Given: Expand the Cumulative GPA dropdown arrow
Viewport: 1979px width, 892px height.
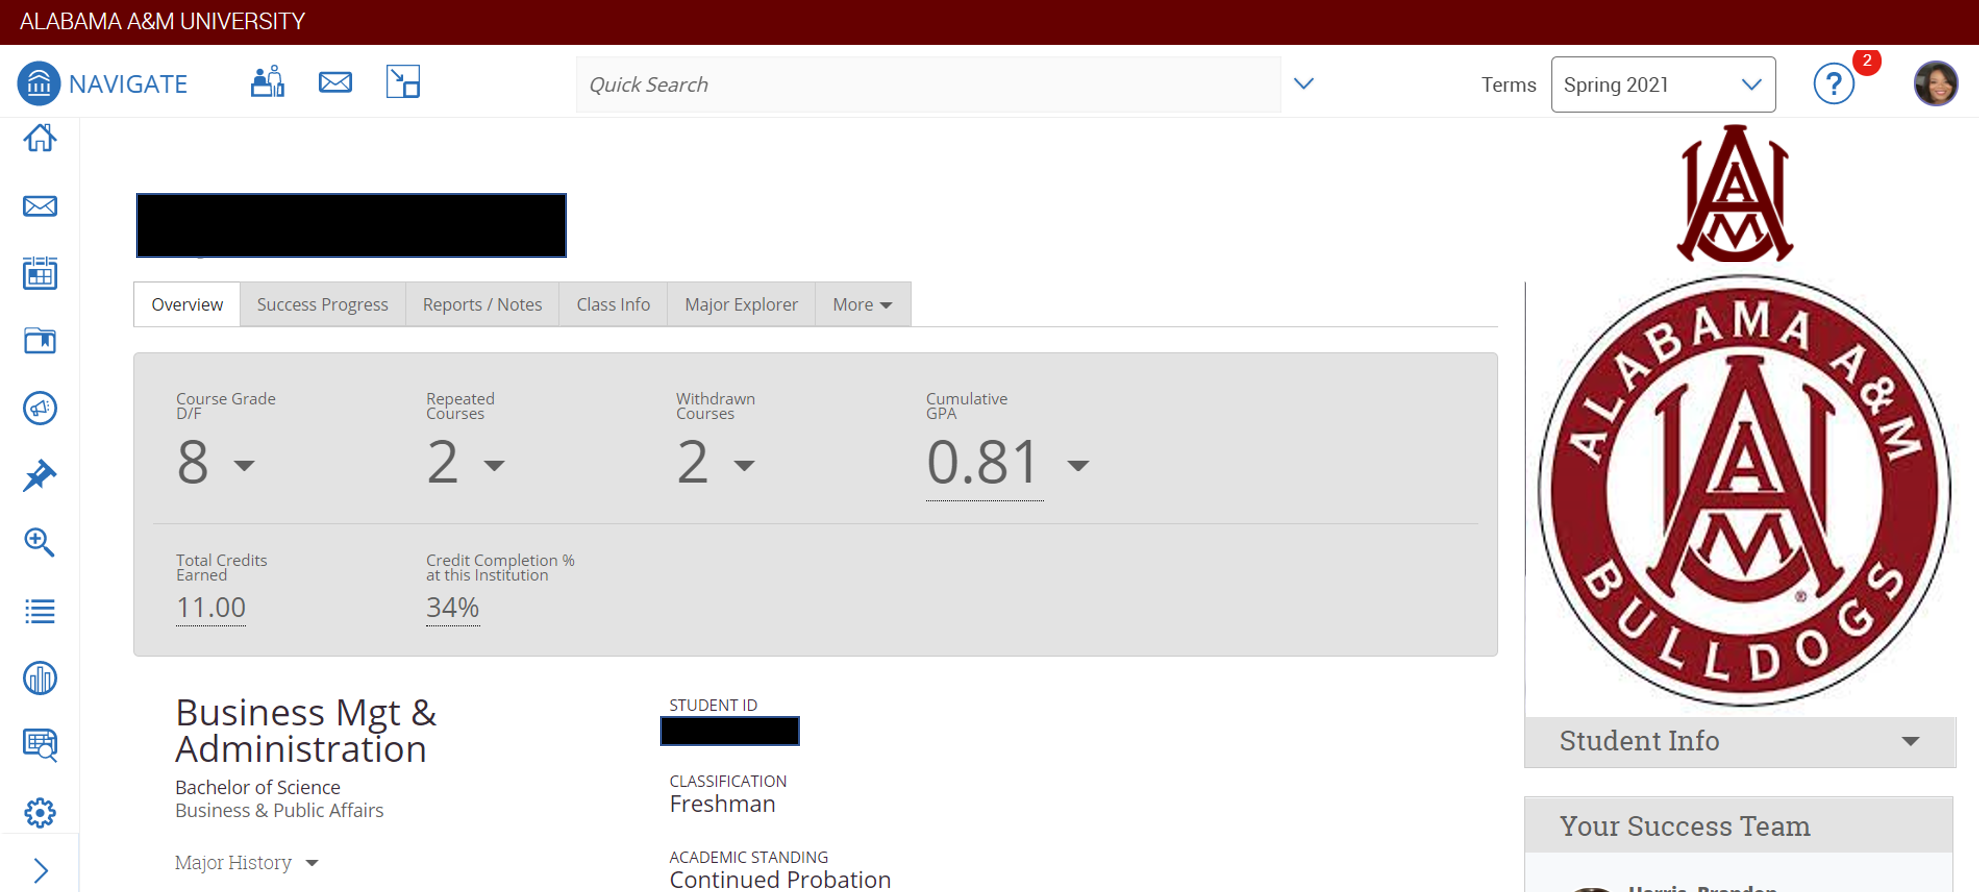Looking at the screenshot, I should 1077,465.
